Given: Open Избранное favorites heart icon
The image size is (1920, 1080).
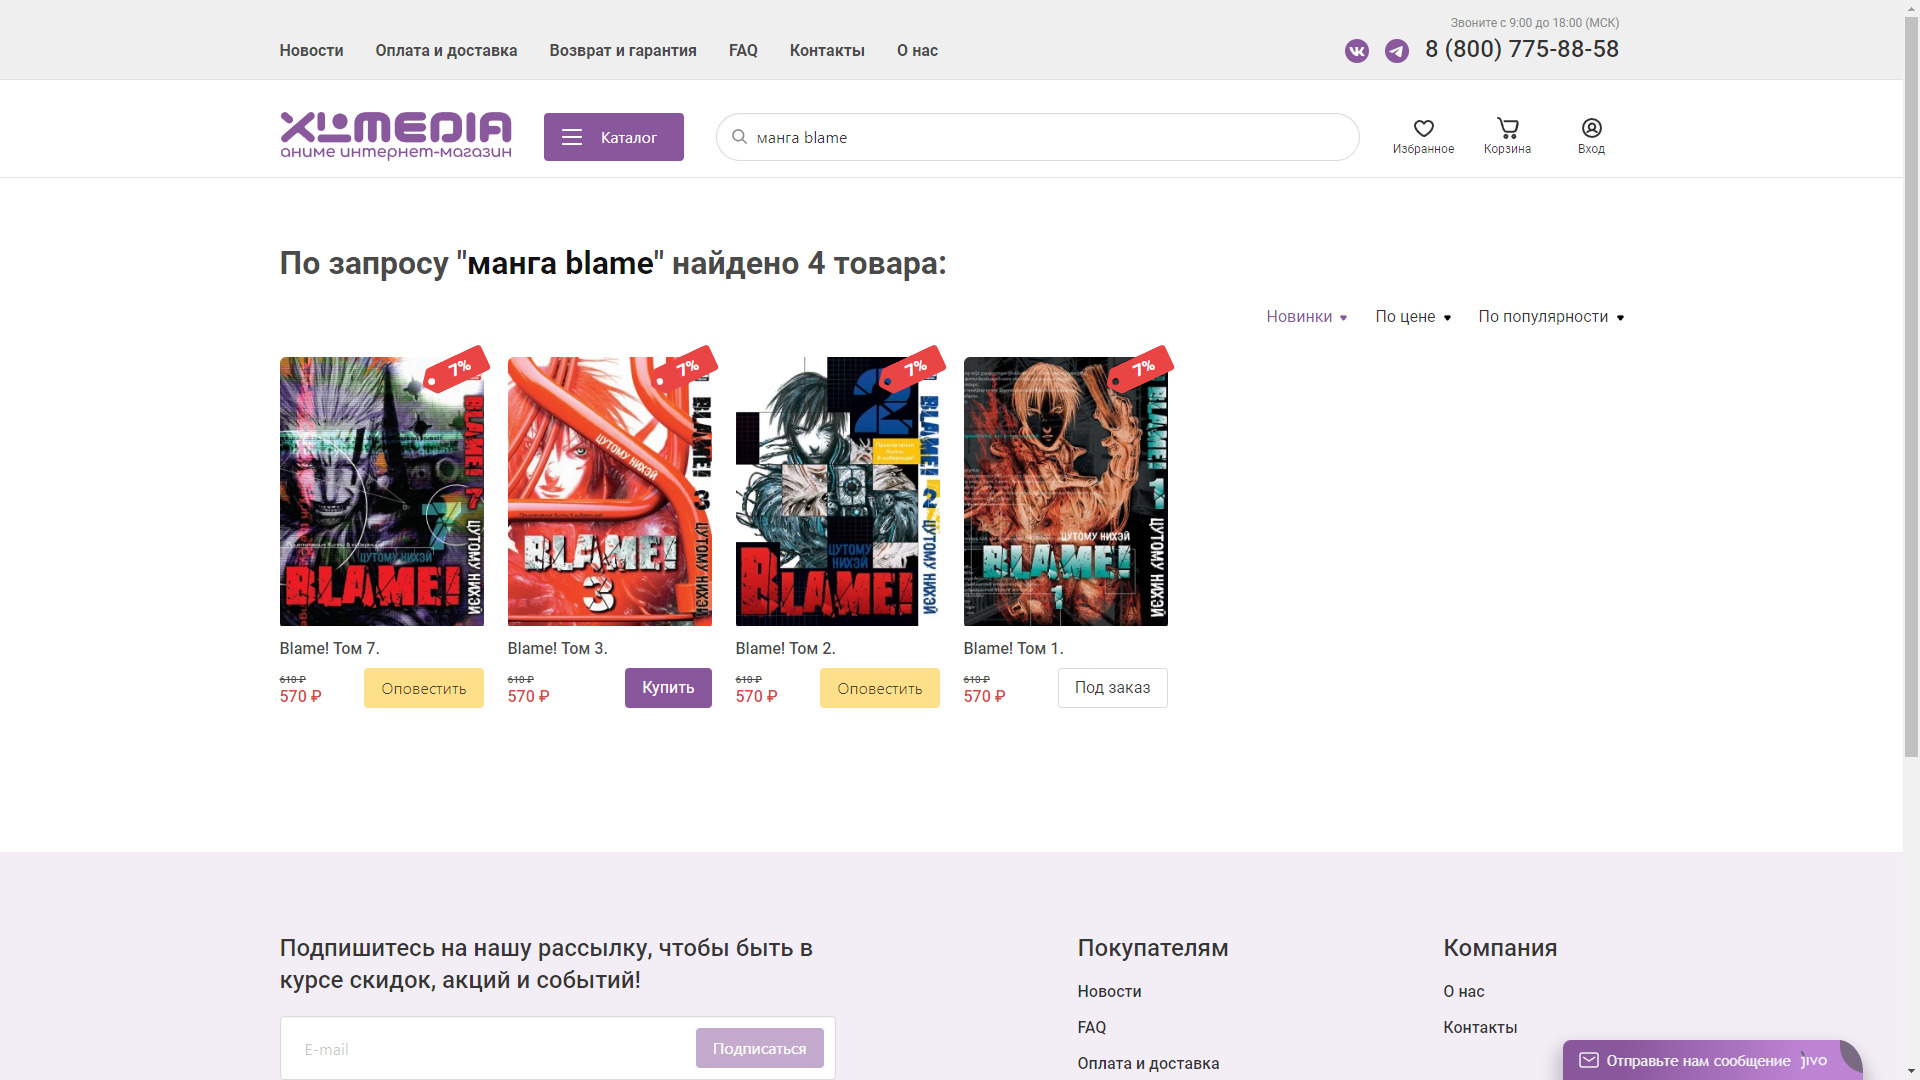Looking at the screenshot, I should pyautogui.click(x=1423, y=128).
